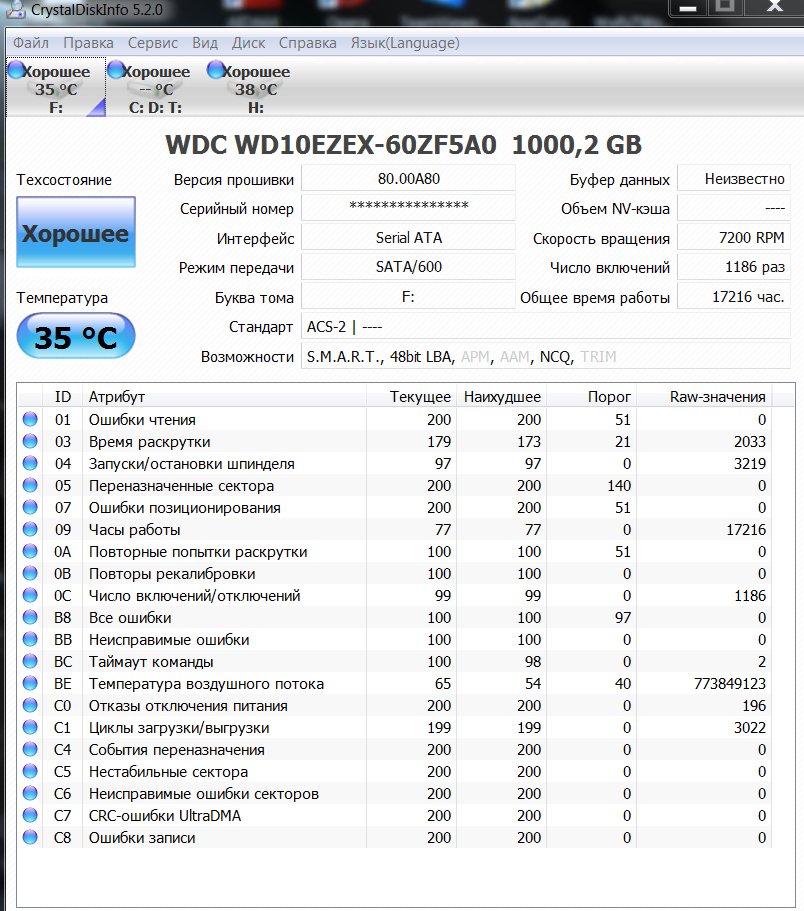Click the 1186 раз power-on count field

(x=734, y=267)
